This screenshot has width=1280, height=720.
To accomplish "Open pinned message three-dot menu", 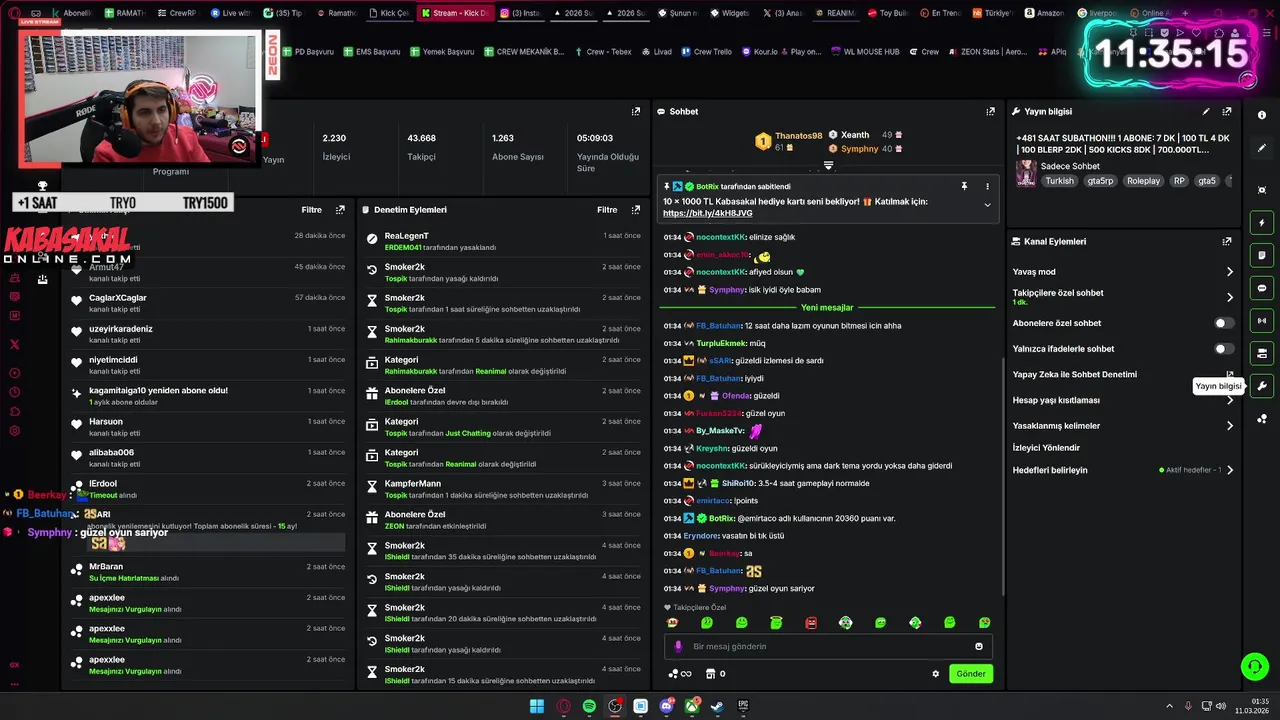I will pos(987,186).
